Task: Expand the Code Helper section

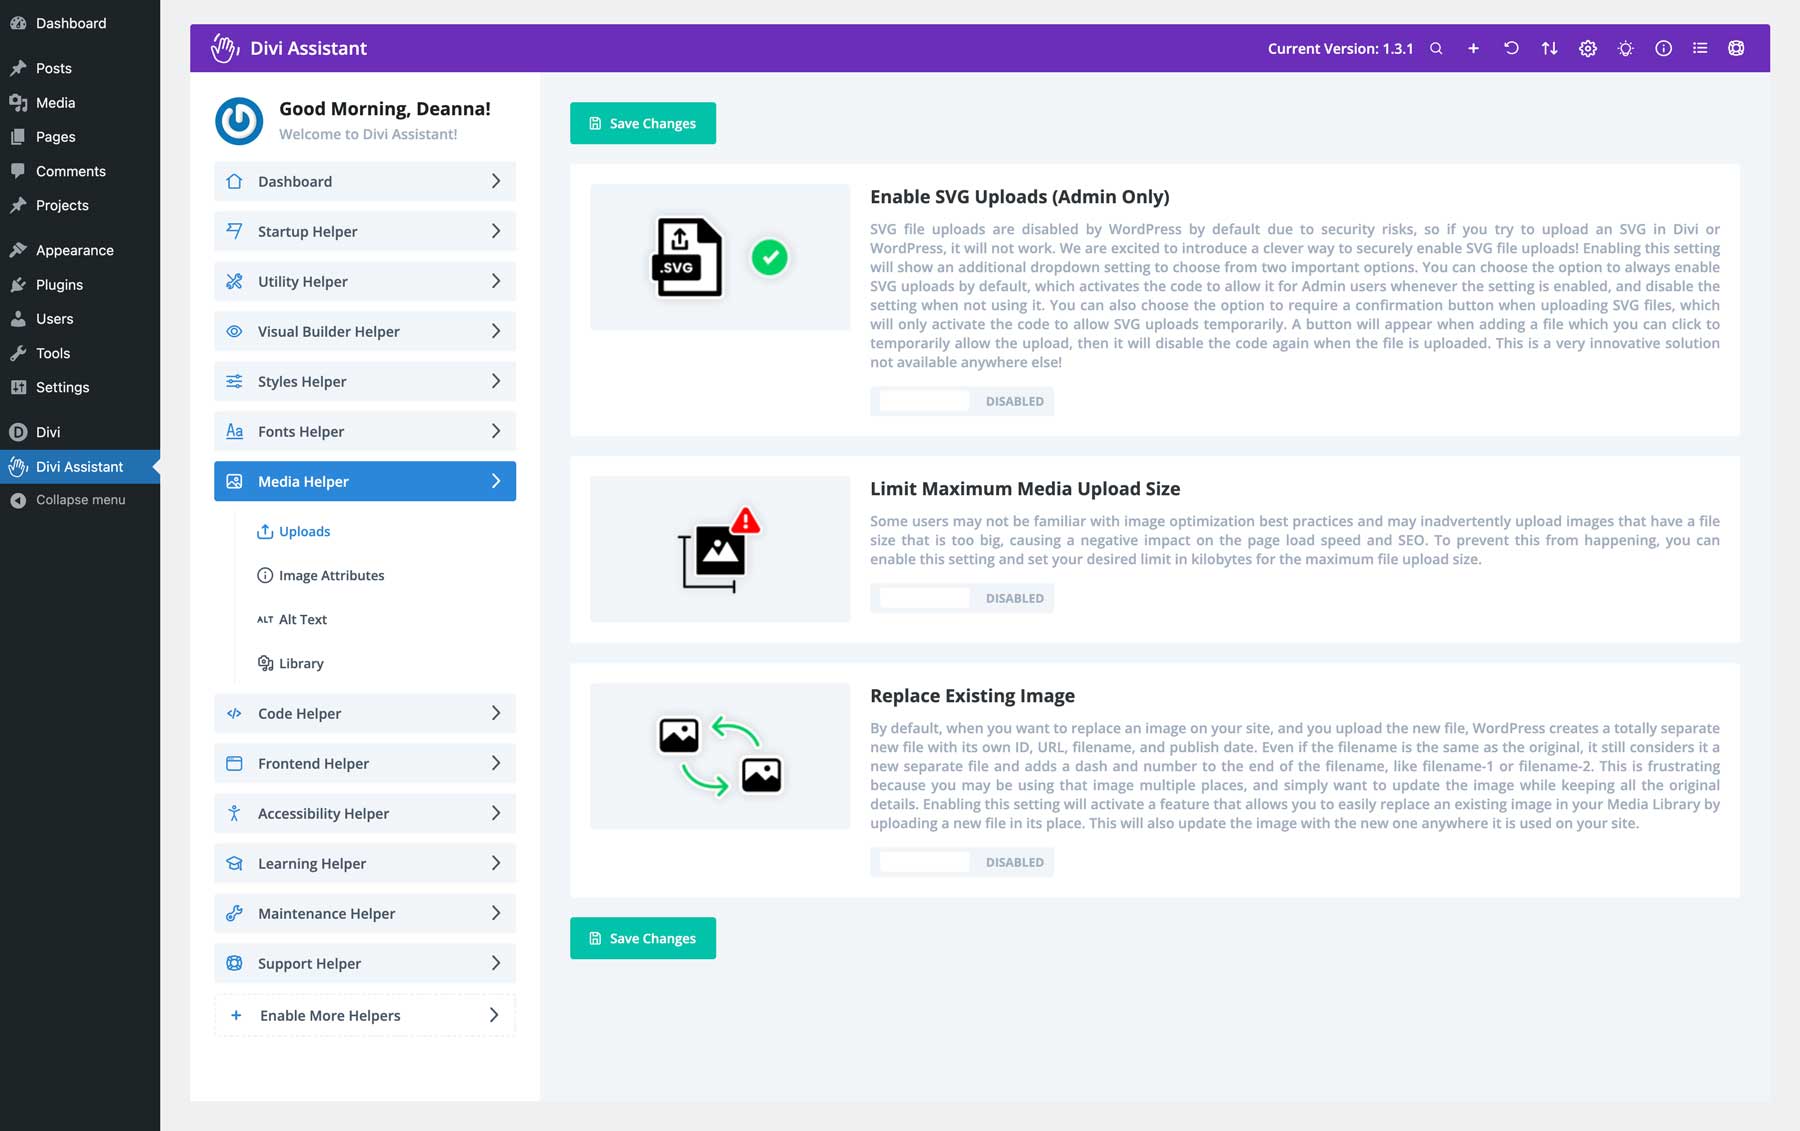Action: click(x=364, y=713)
